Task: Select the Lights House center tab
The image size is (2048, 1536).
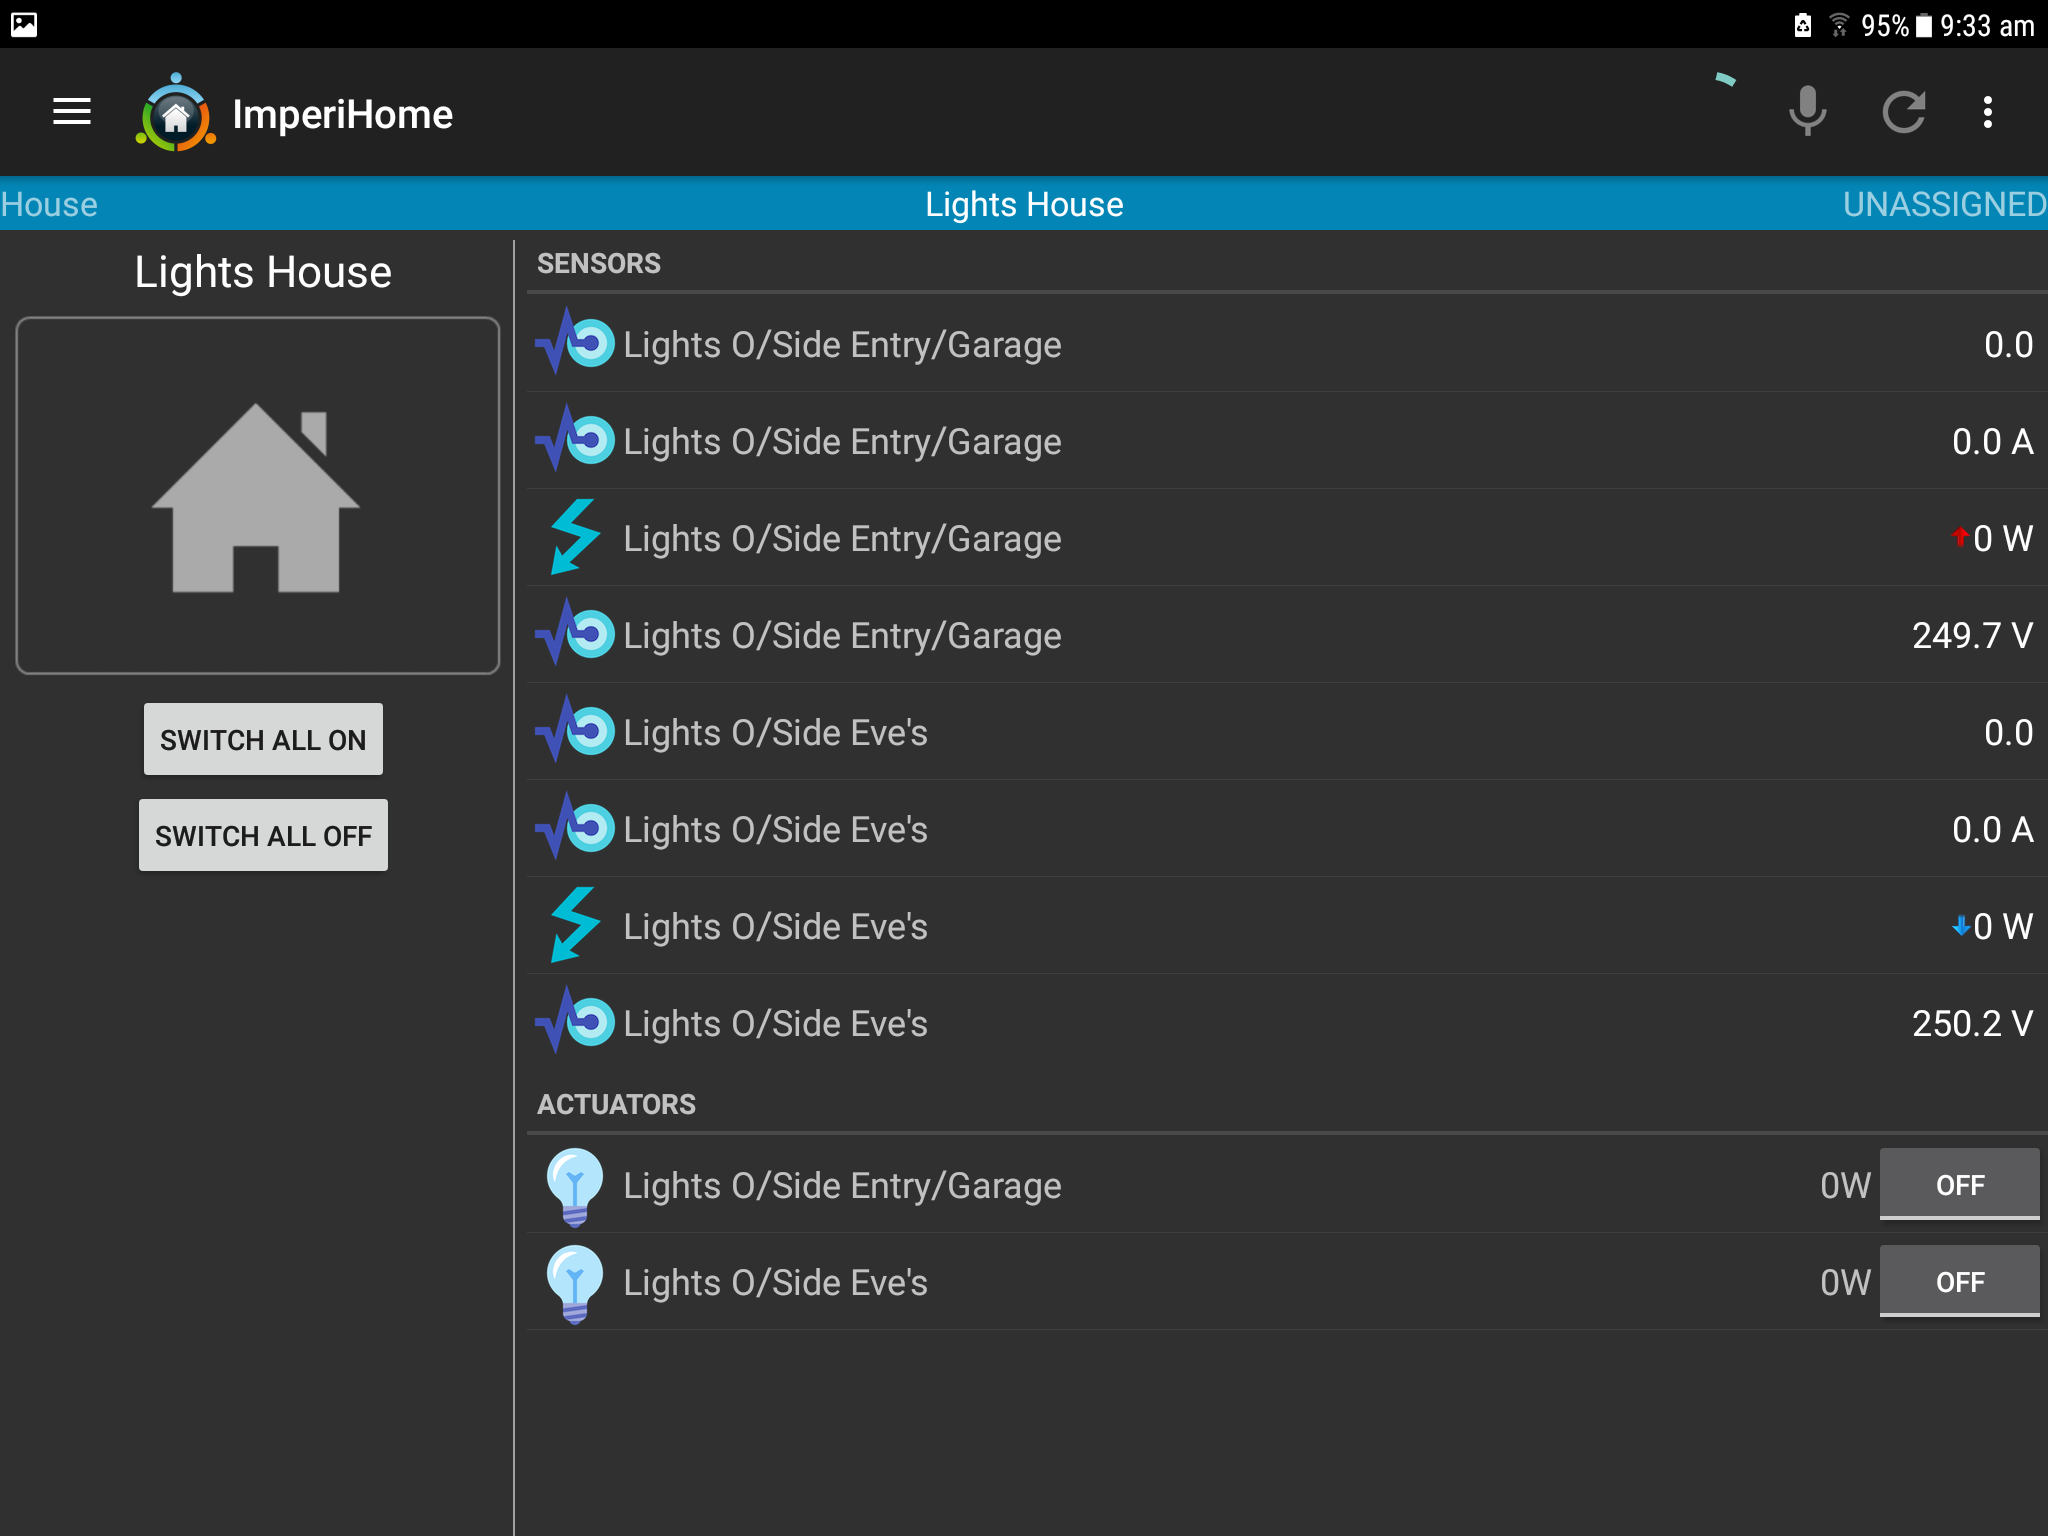Action: [1023, 205]
